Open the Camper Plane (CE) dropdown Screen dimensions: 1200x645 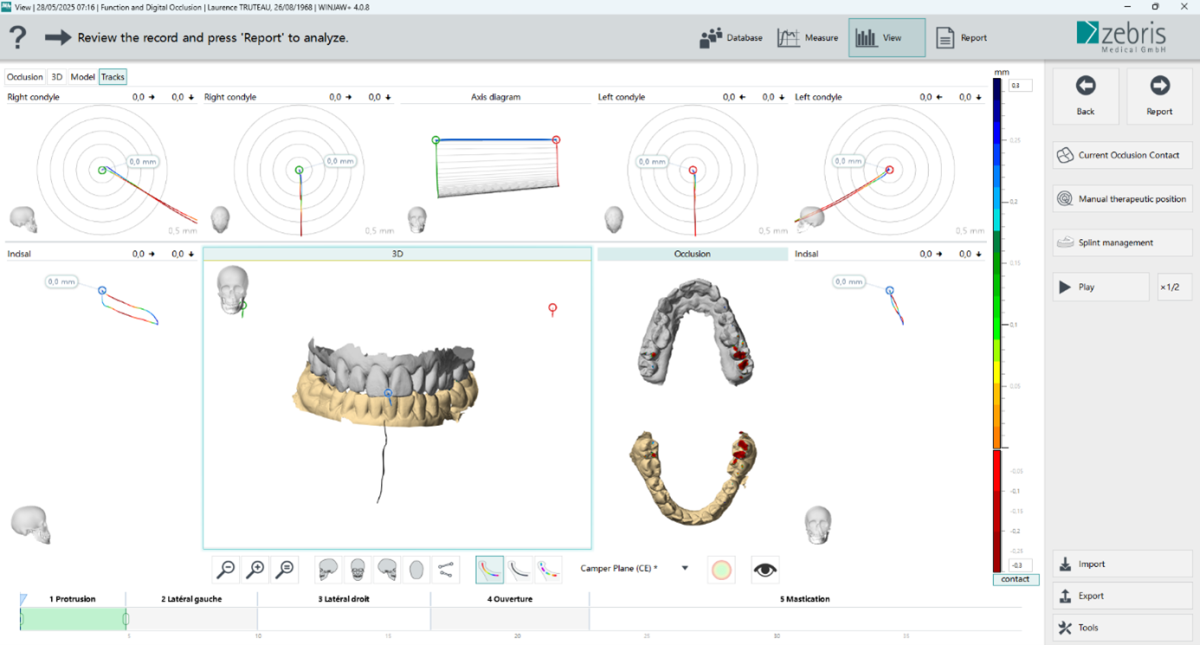pyautogui.click(x=685, y=568)
